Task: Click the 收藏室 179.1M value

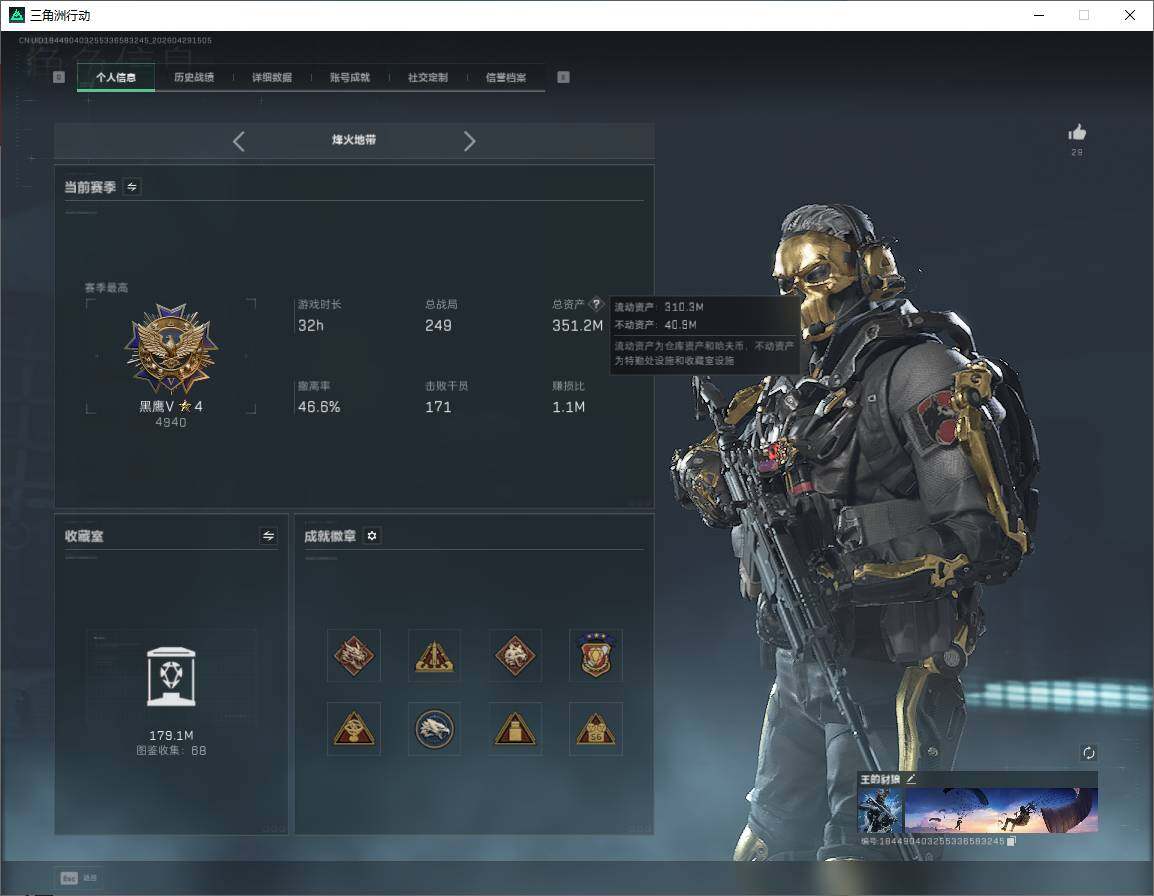Action: [x=171, y=736]
